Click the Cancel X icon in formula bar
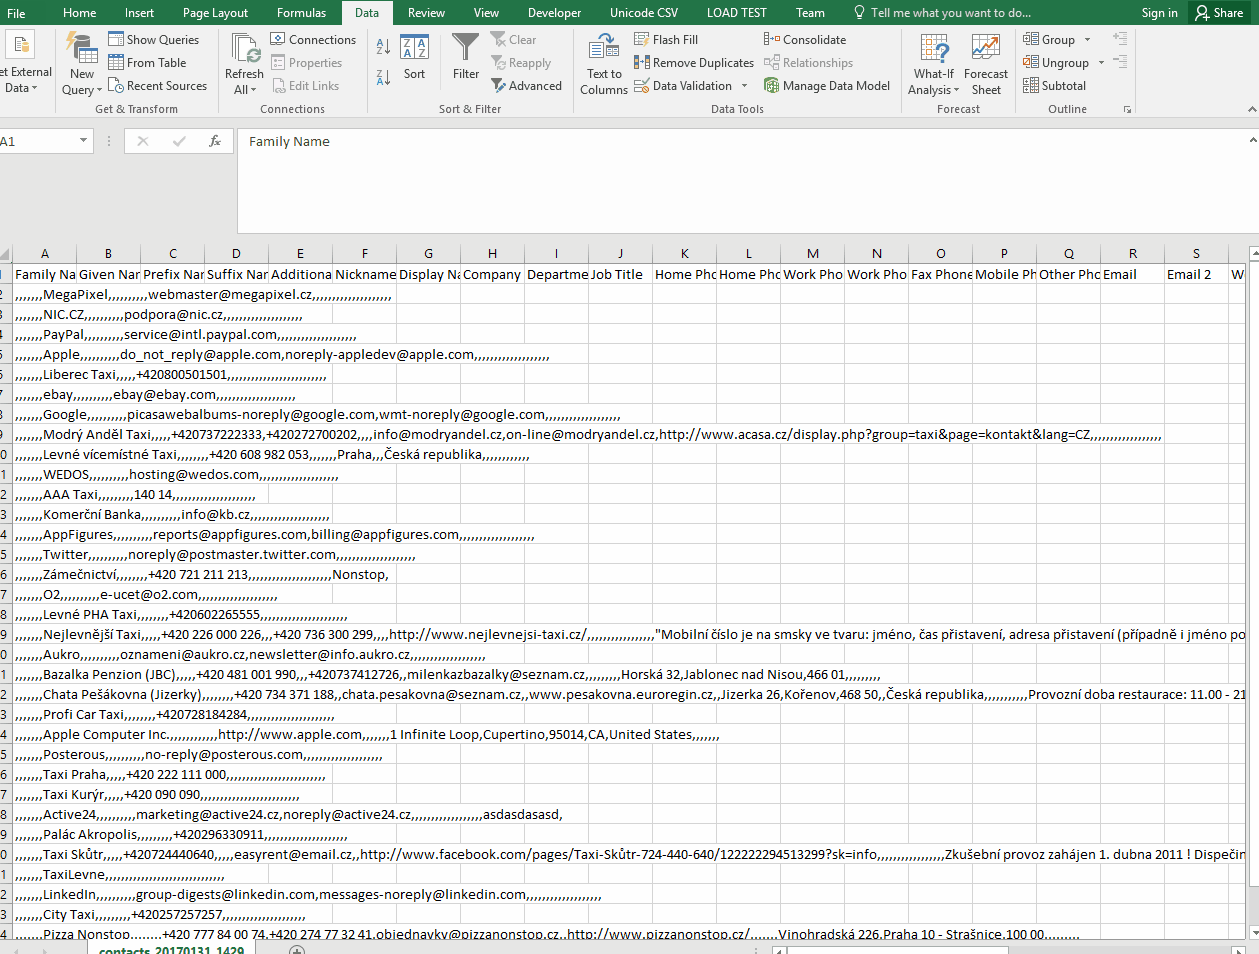This screenshot has height=954, width=1259. coord(143,142)
